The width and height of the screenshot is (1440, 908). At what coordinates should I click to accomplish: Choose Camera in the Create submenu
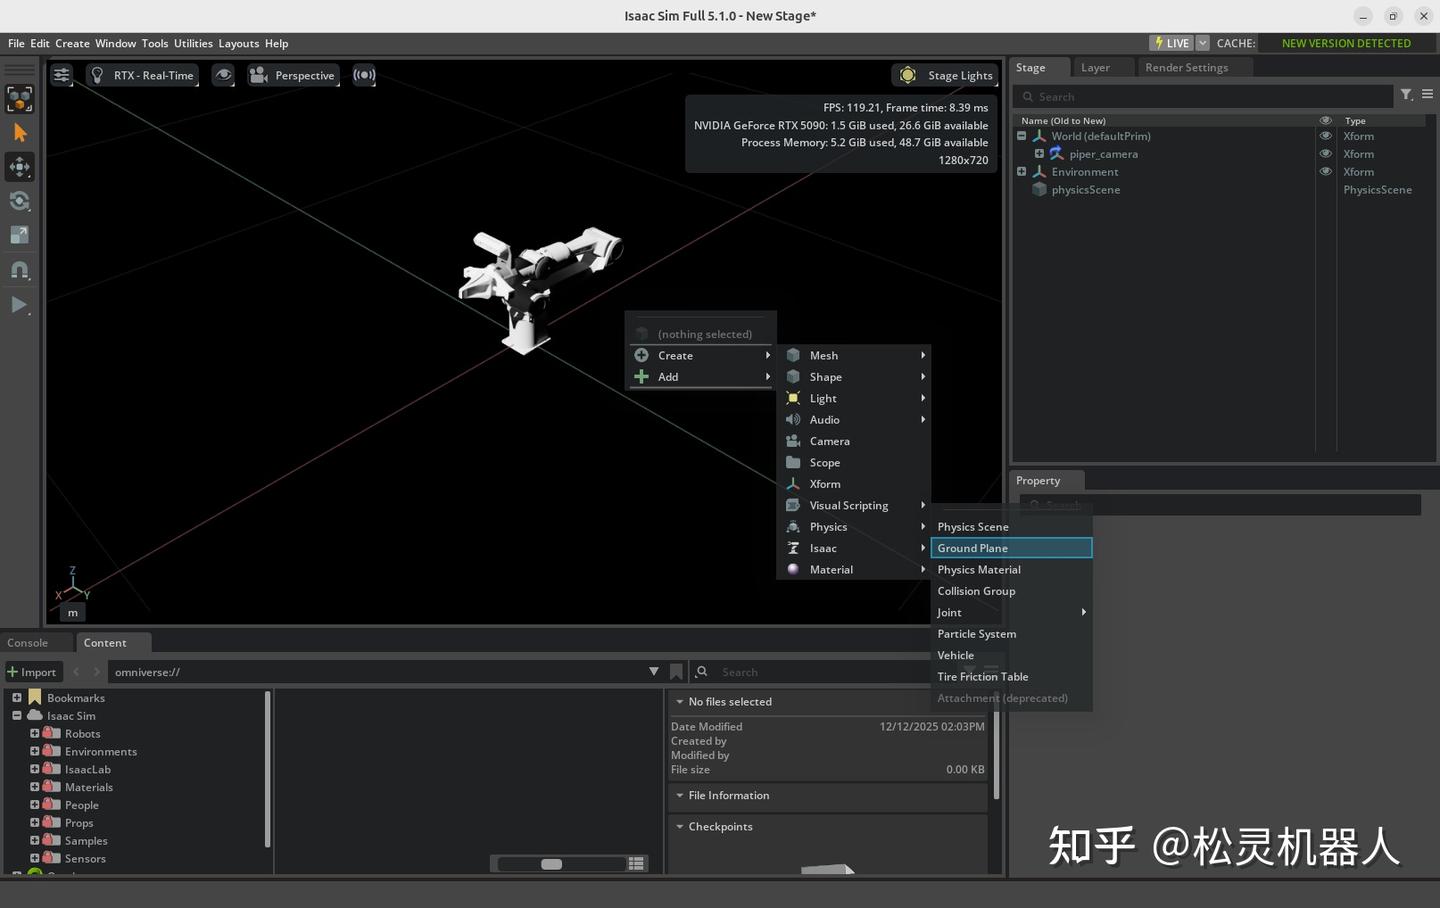point(854,441)
